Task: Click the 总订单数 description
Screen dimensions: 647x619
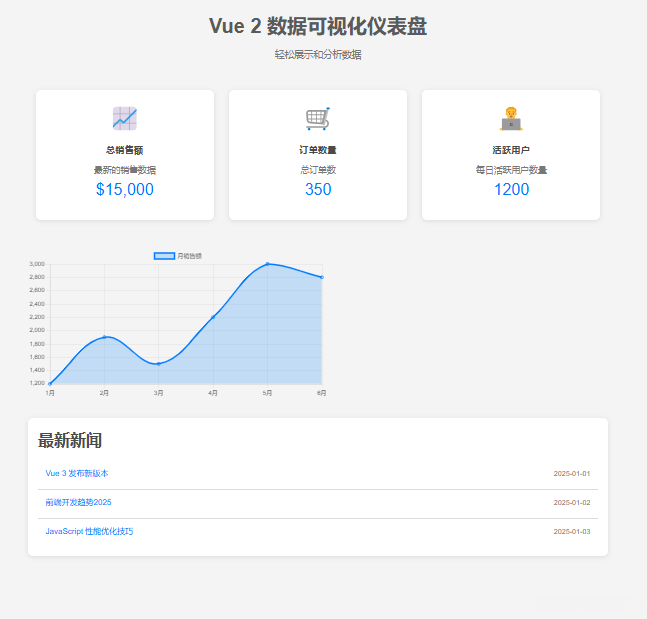Action: 318,170
